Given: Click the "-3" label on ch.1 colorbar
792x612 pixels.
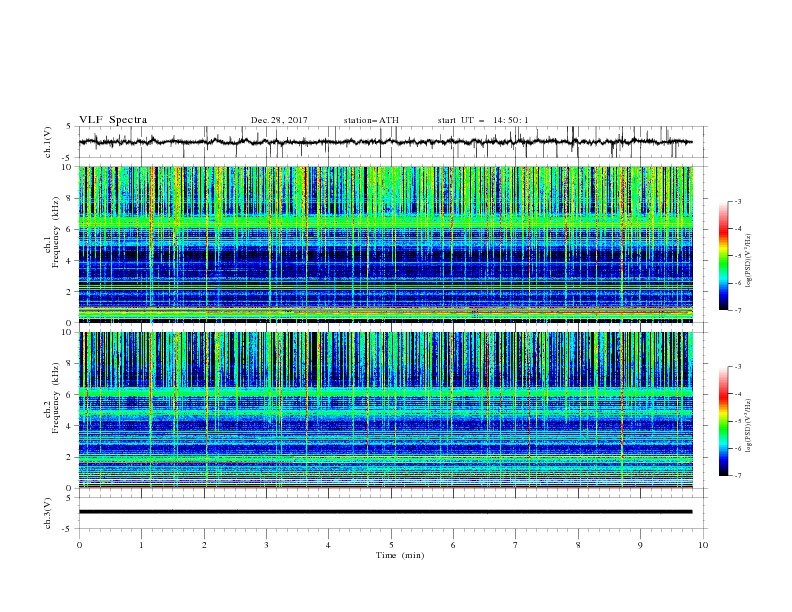Looking at the screenshot, I should point(738,201).
